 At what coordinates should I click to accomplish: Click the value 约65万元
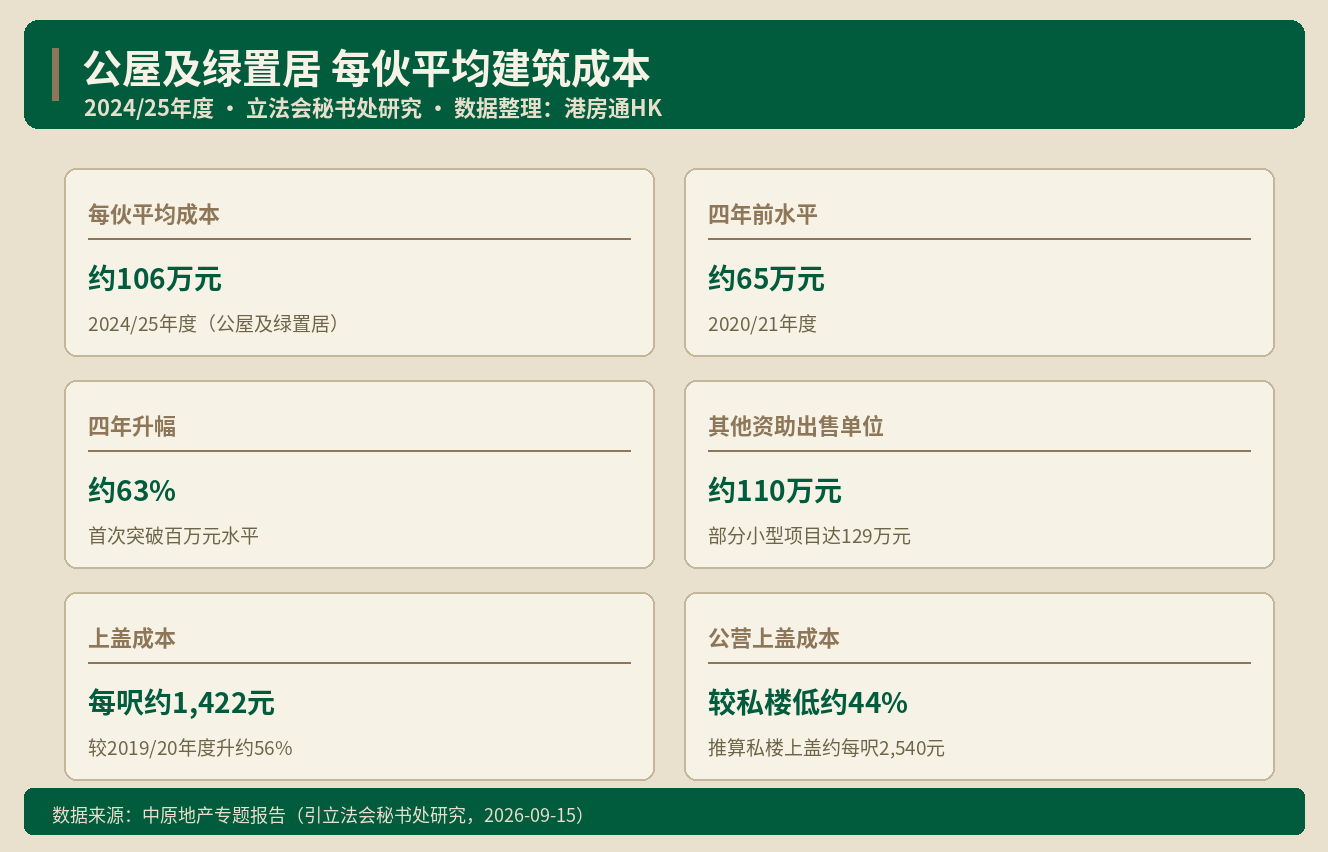click(x=766, y=279)
